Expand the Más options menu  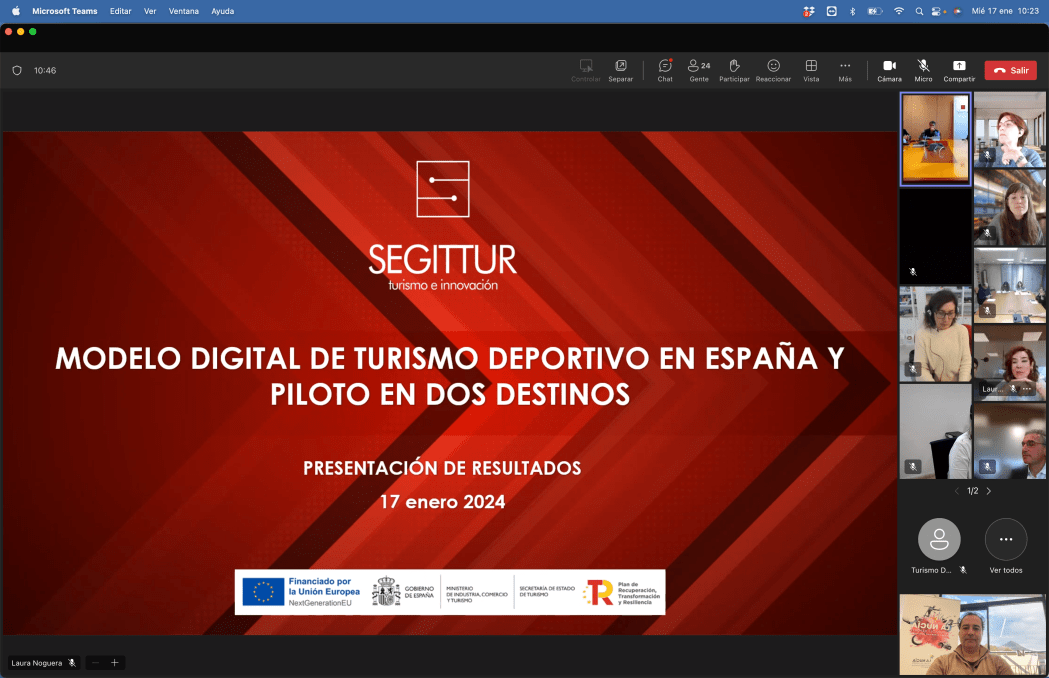pos(845,66)
